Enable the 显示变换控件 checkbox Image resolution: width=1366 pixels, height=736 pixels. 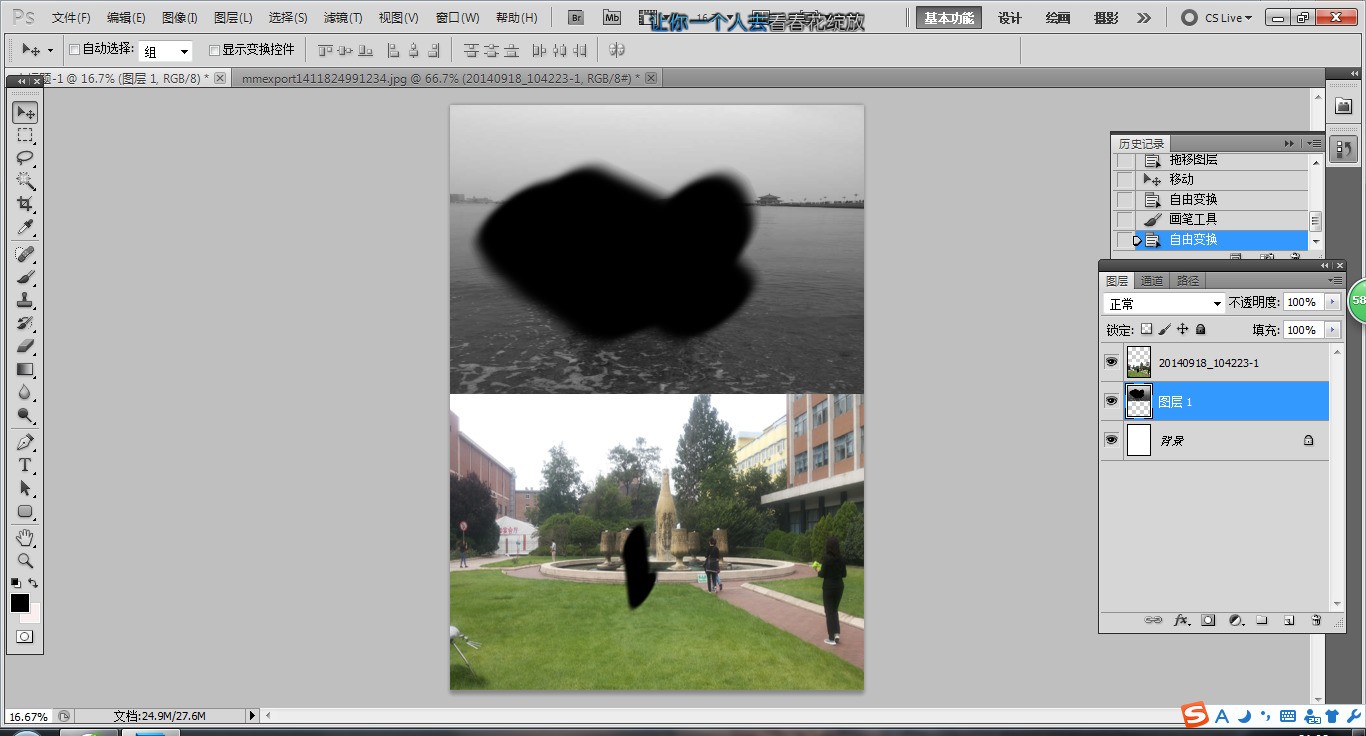pyautogui.click(x=214, y=50)
